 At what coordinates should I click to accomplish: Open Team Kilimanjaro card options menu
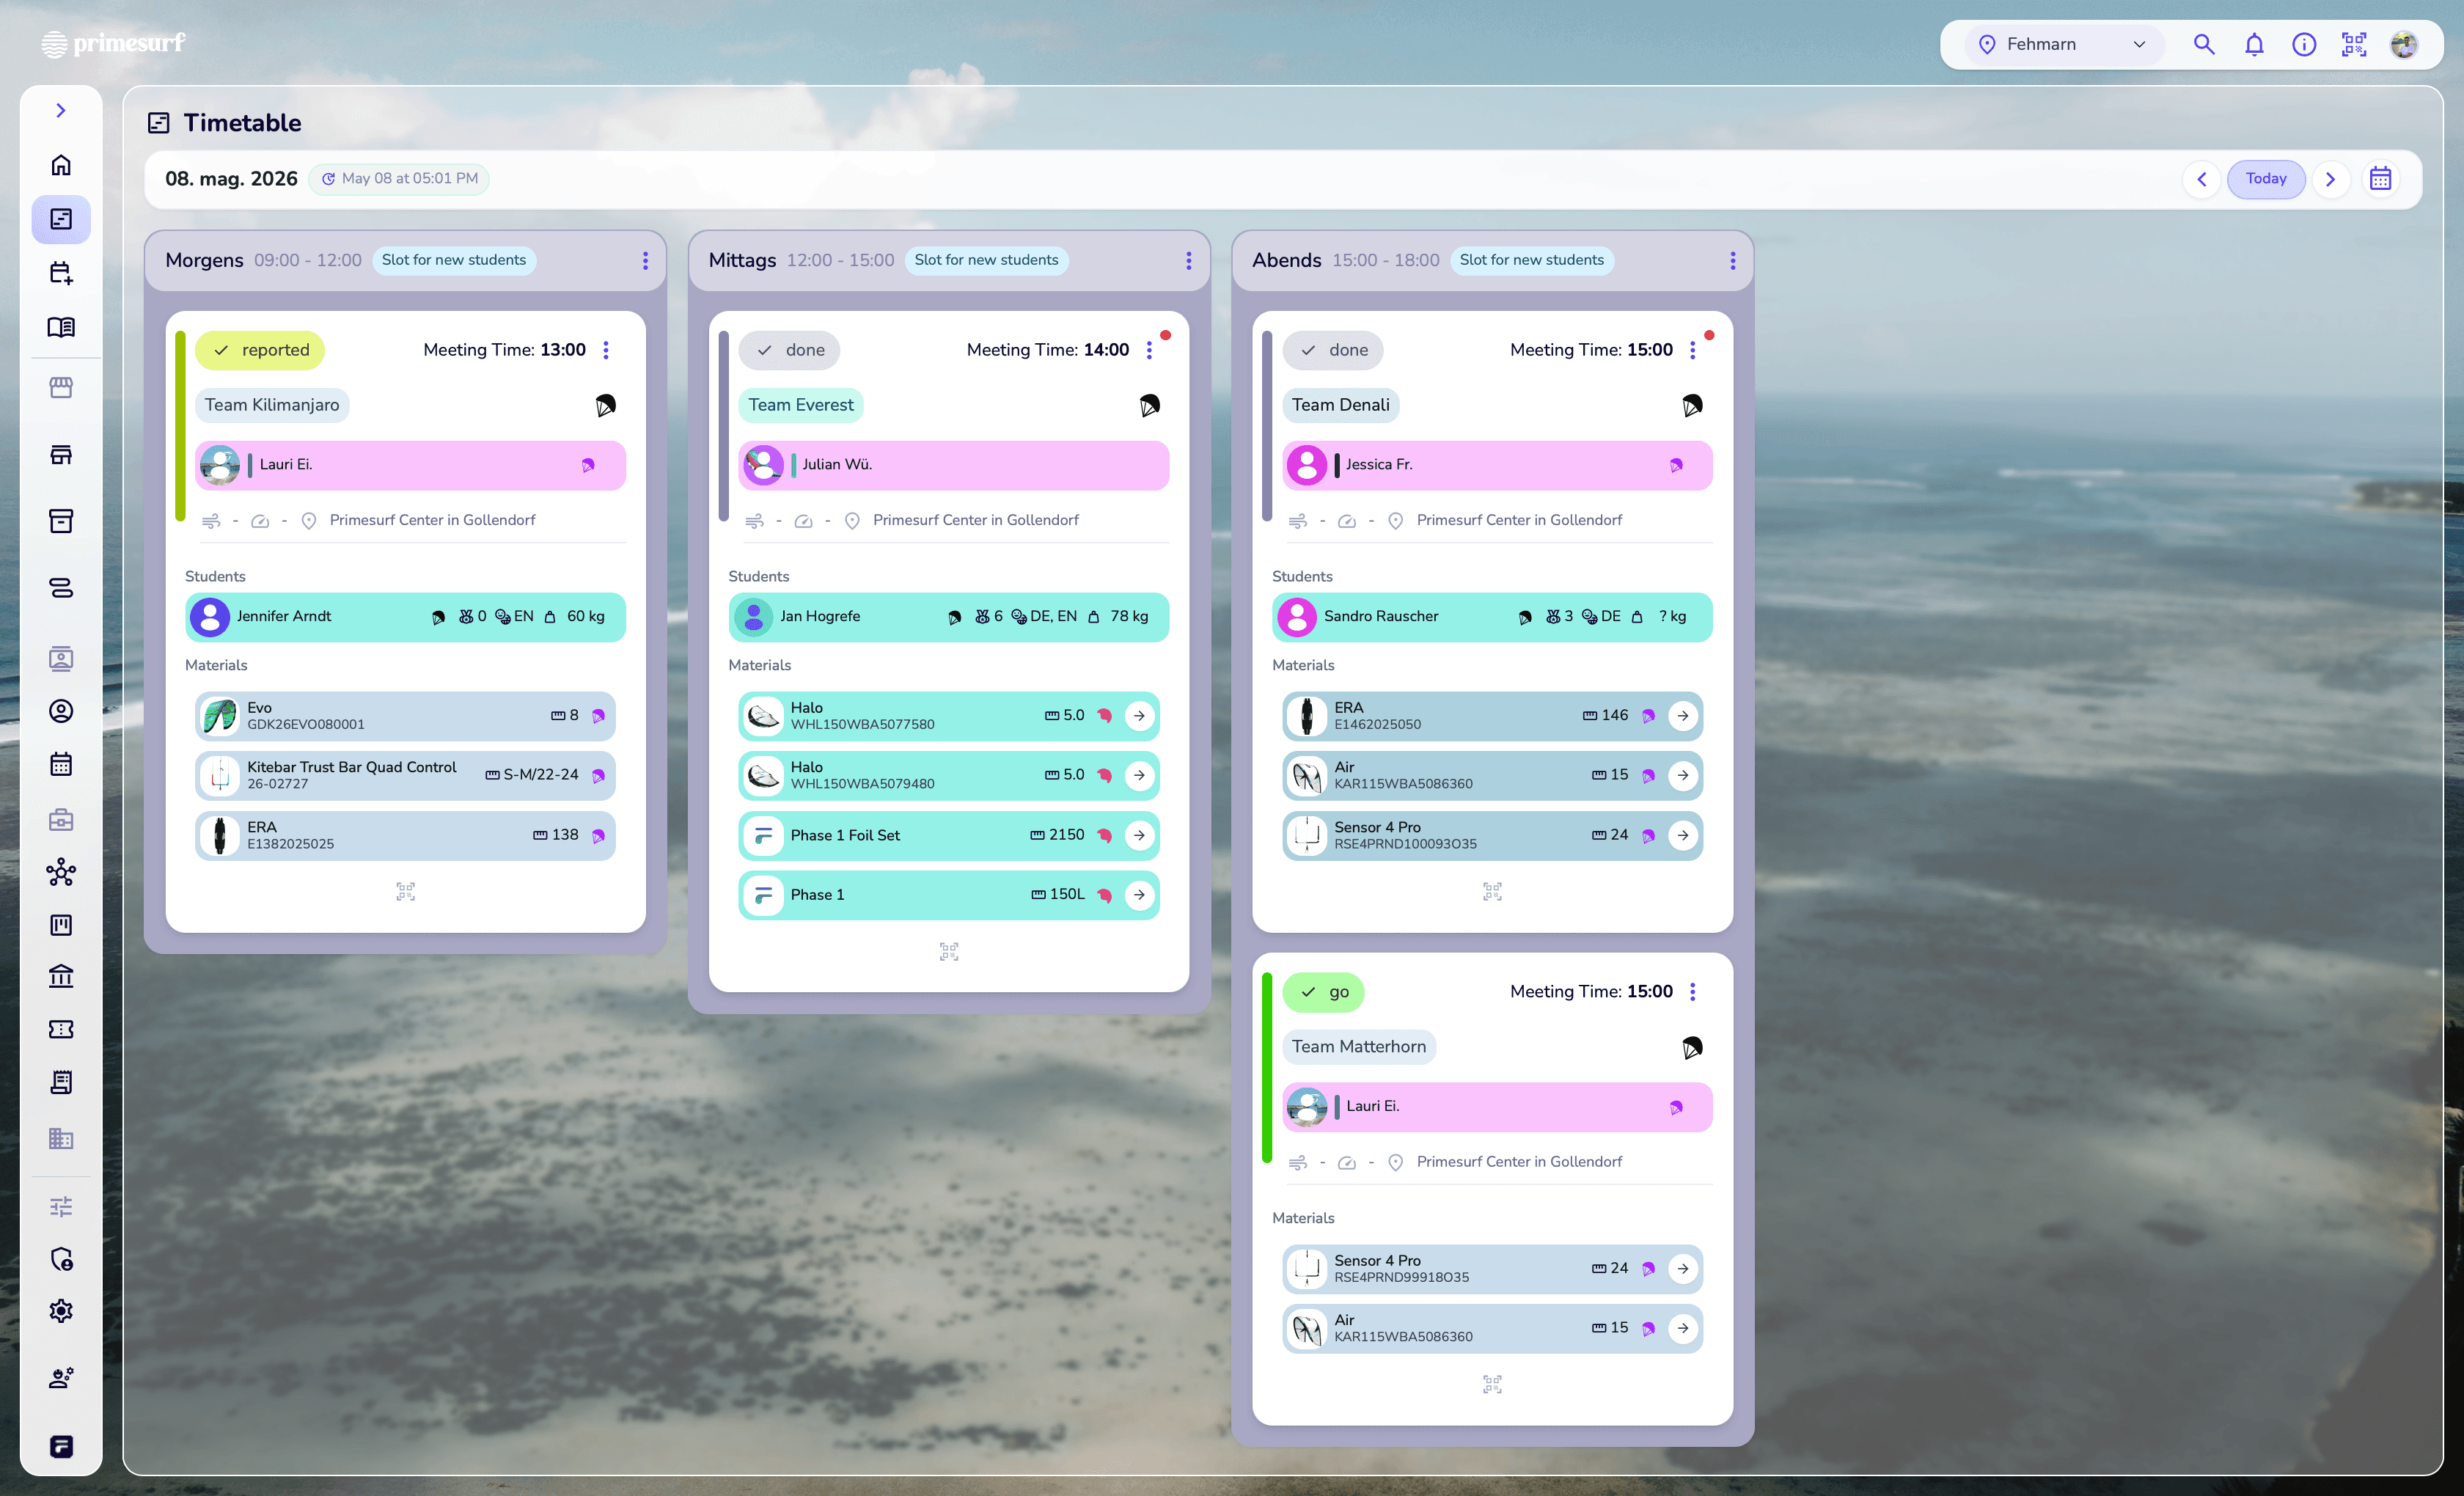pos(606,350)
